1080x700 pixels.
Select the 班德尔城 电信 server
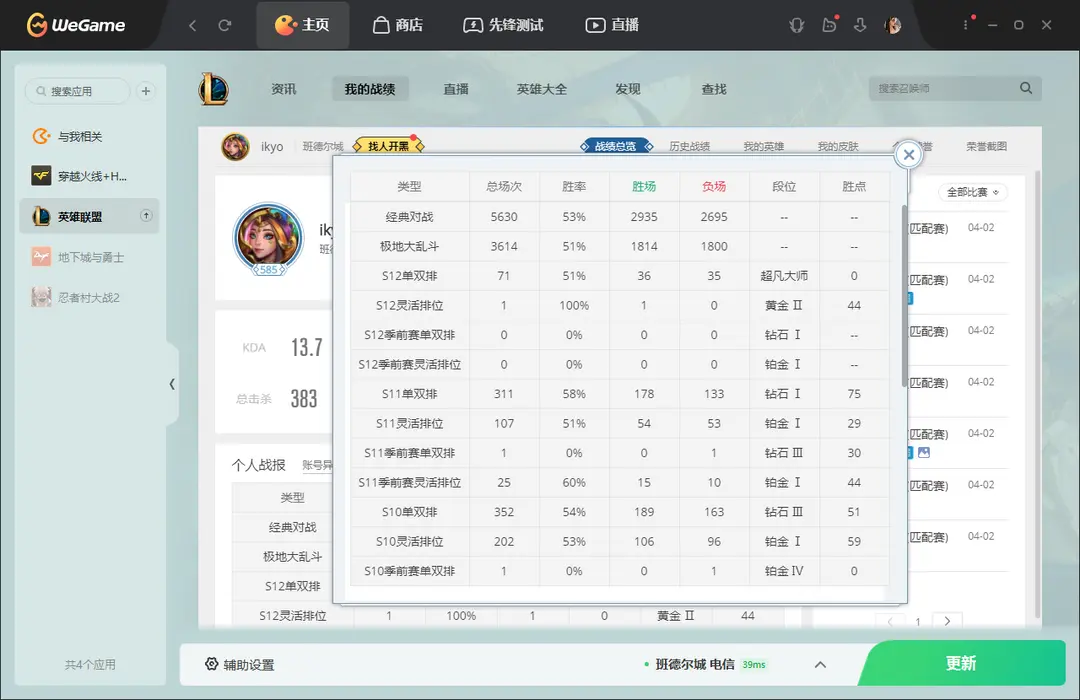pos(695,664)
